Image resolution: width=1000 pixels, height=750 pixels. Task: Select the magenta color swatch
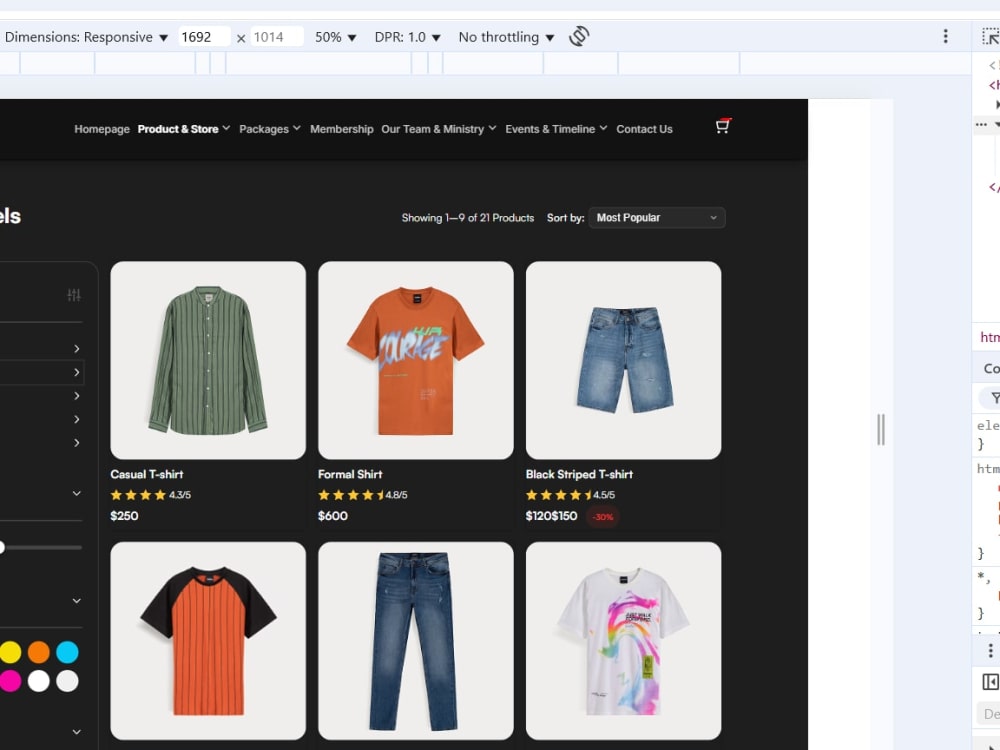point(10,680)
